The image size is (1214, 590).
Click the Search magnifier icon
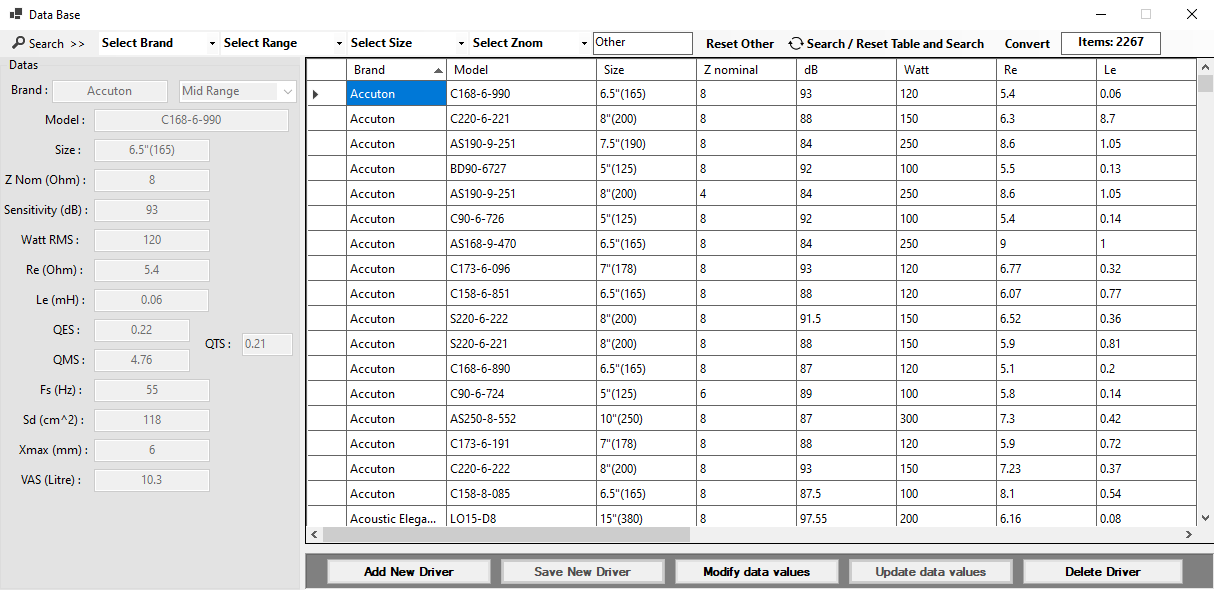tap(19, 43)
